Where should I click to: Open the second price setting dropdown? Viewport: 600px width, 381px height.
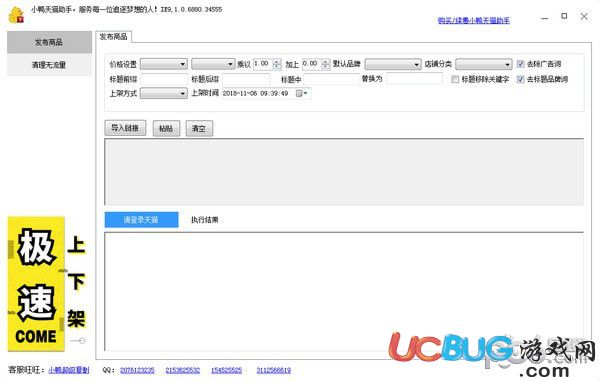(213, 64)
